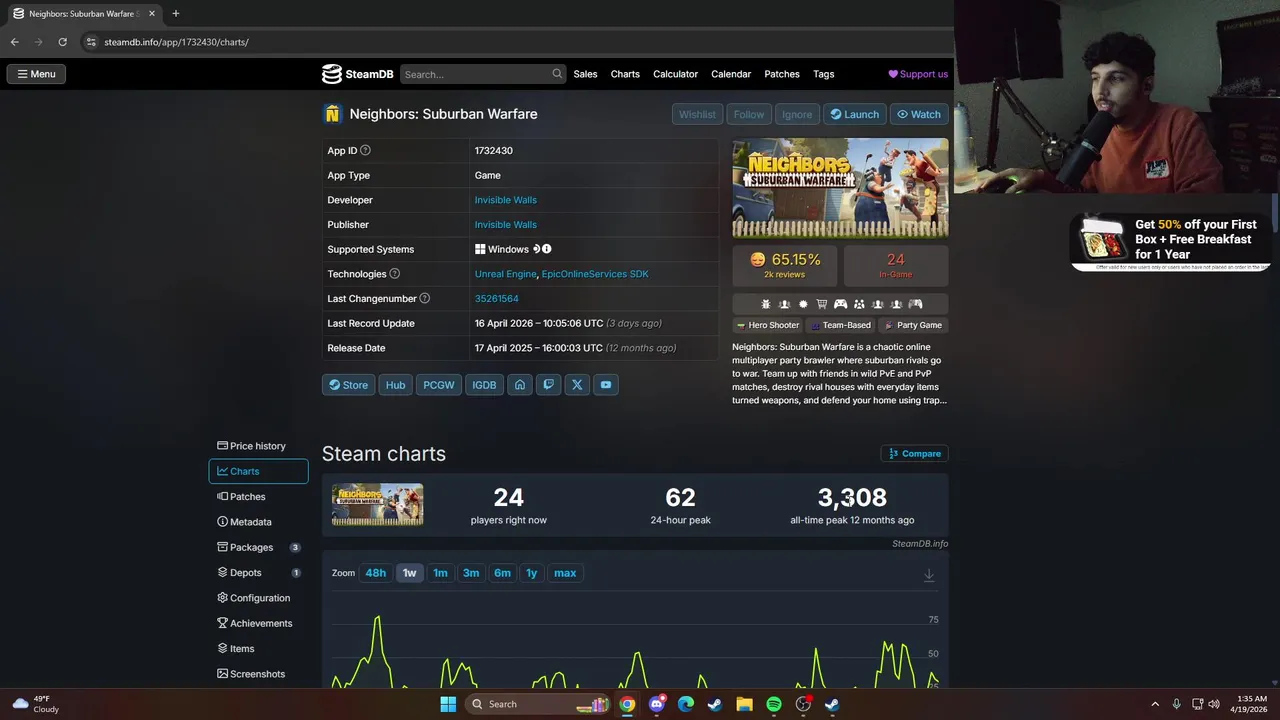
Task: Open the game's X (Twitter) link icon
Action: [577, 385]
